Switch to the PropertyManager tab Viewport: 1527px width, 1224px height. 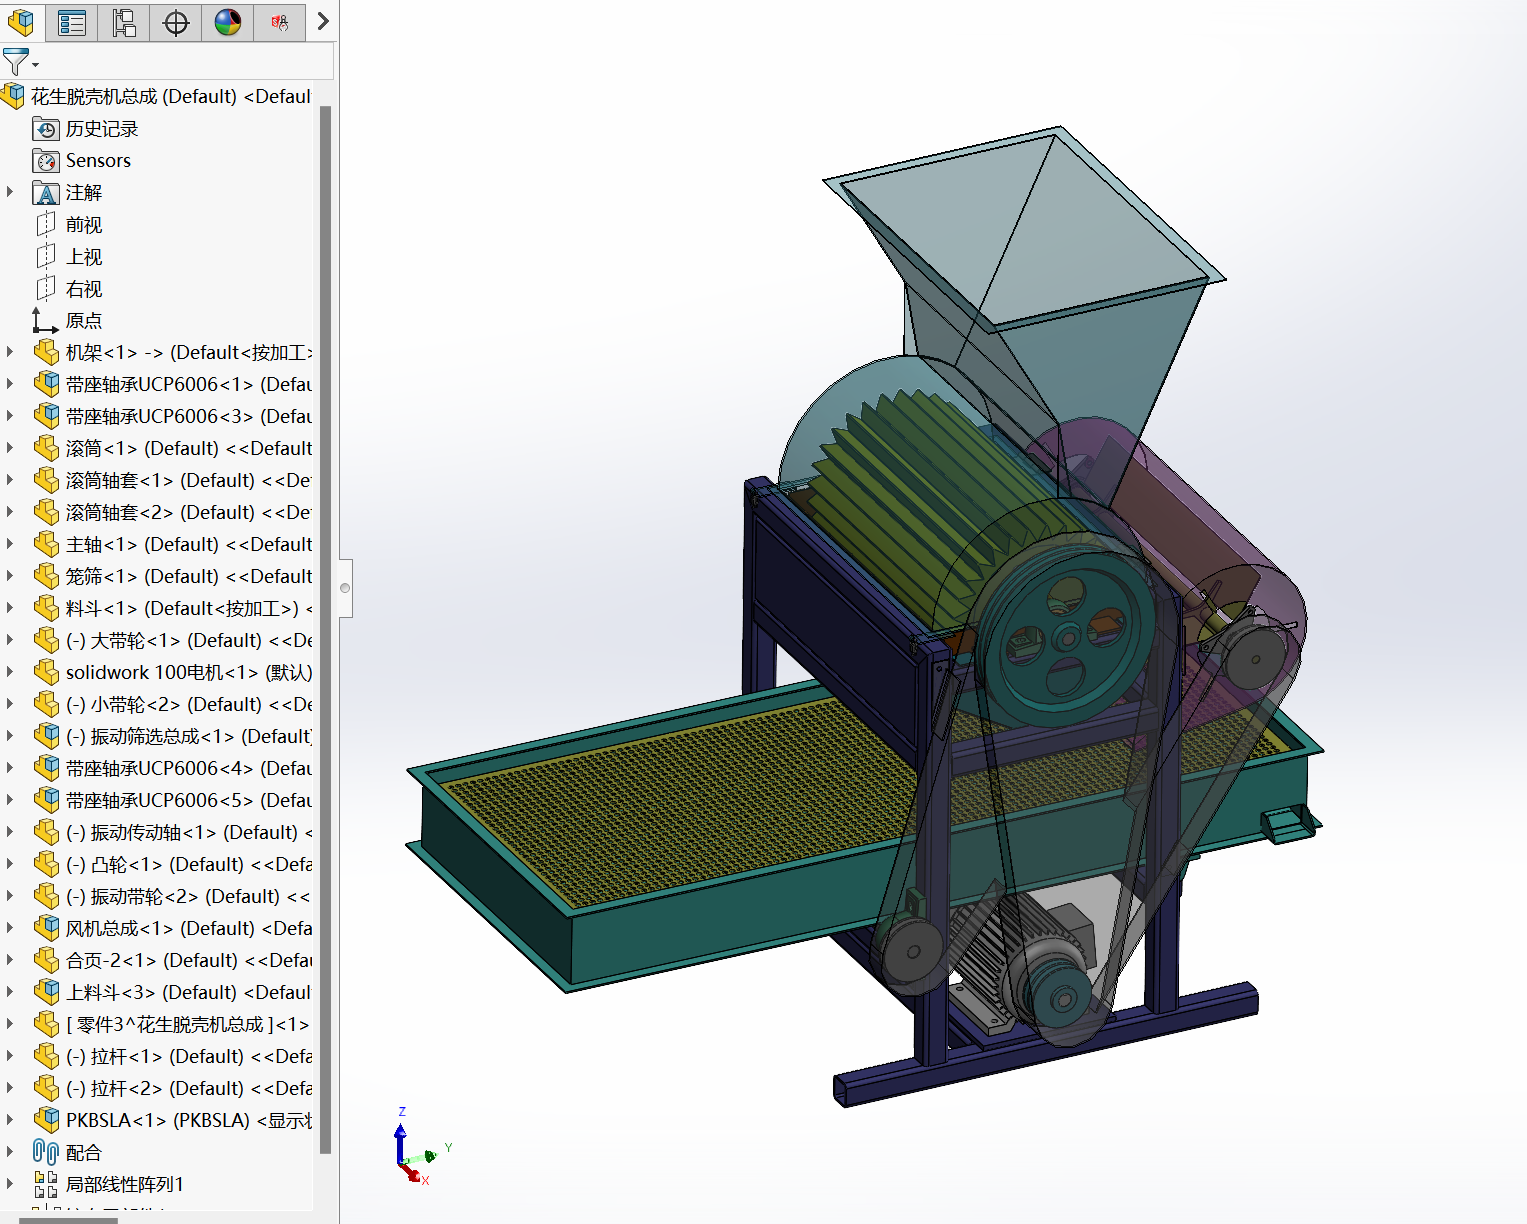[x=72, y=22]
